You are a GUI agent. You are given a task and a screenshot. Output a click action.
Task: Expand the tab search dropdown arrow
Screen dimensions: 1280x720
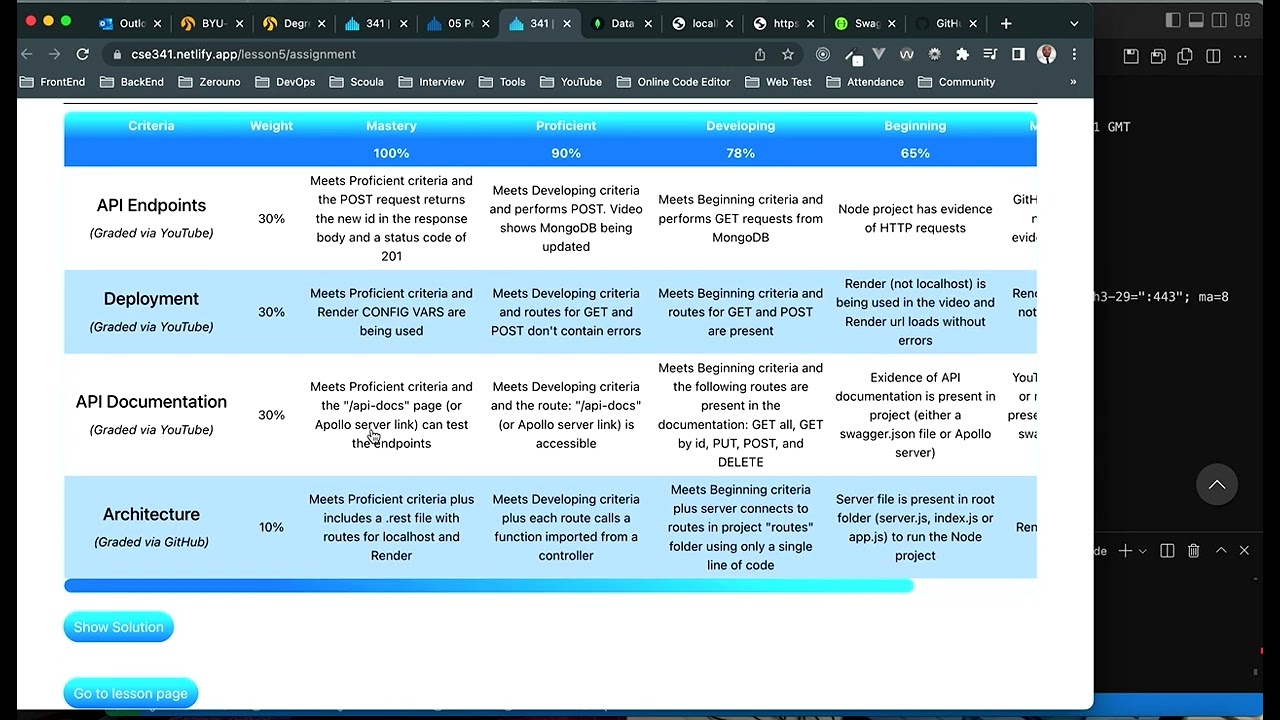pyautogui.click(x=1074, y=23)
